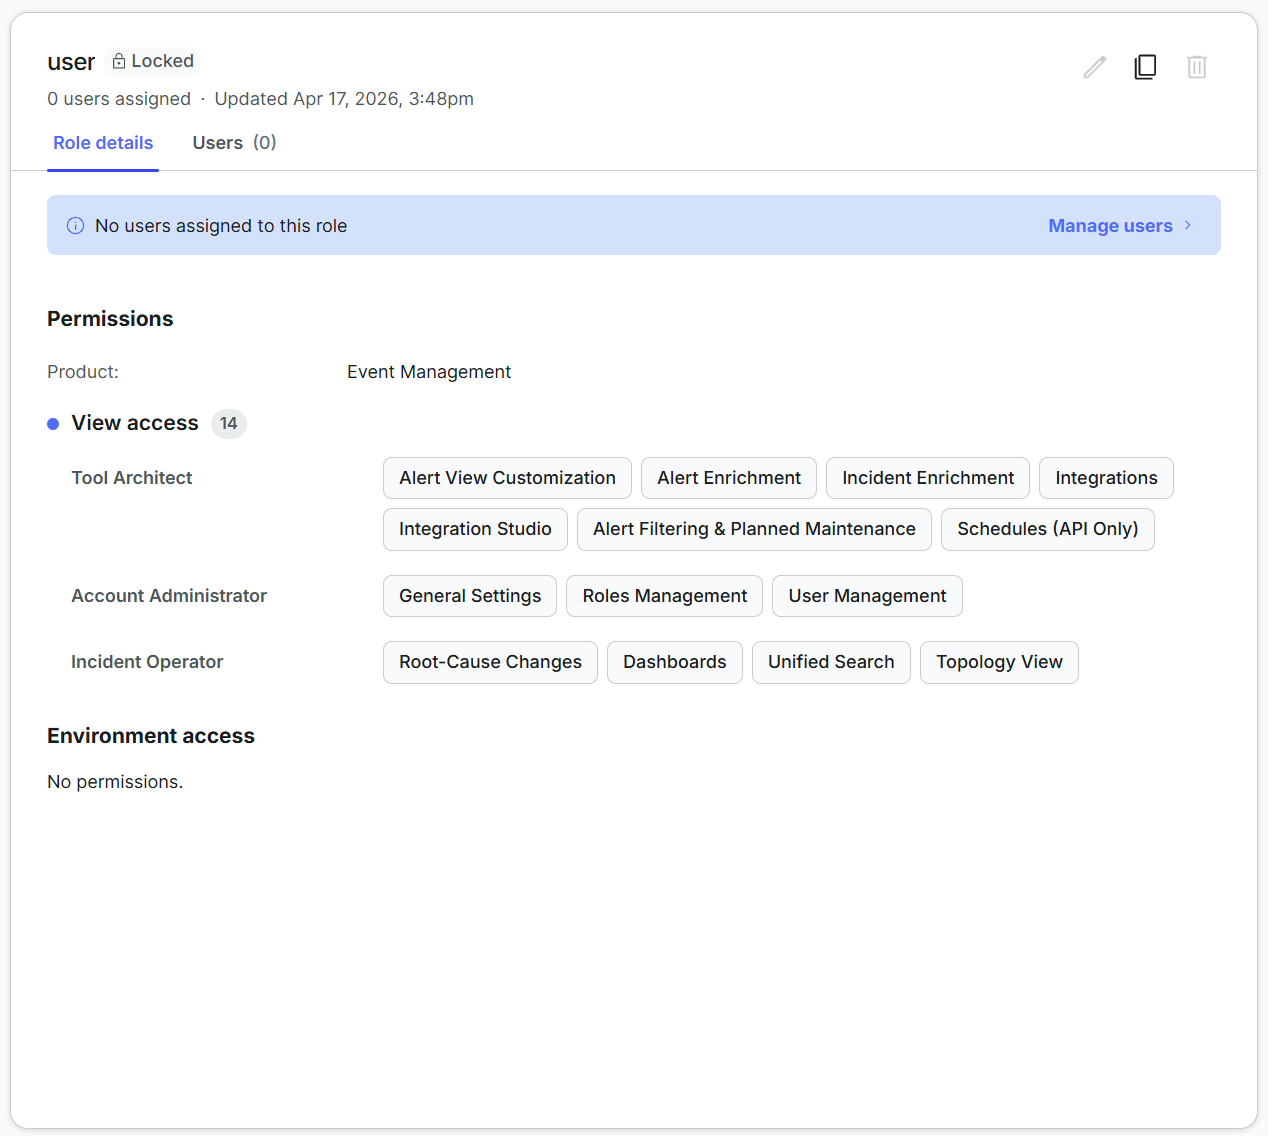Click the 14 count badge
This screenshot has width=1268, height=1136.
point(229,423)
